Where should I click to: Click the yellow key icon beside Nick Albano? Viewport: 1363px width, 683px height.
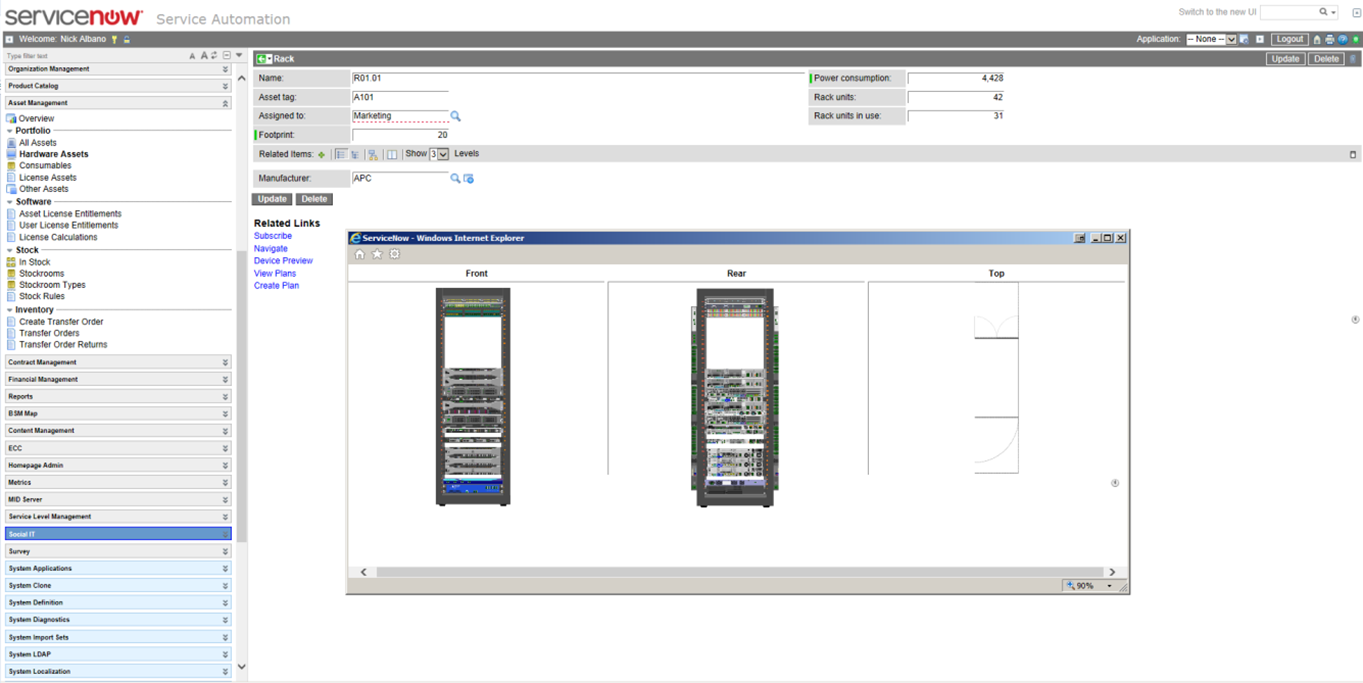click(114, 39)
